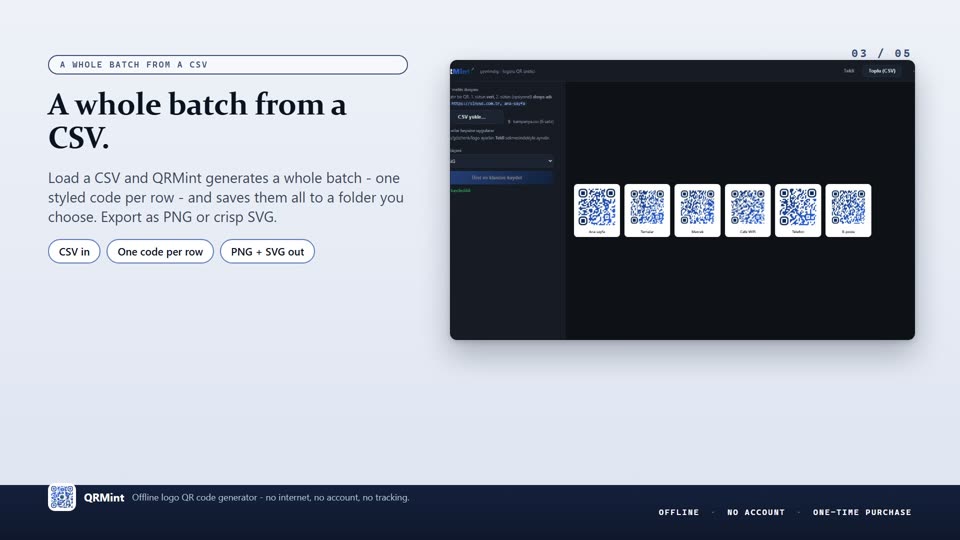Click the 03 / 05 slide counter
This screenshot has height=540, width=960.
tap(881, 53)
